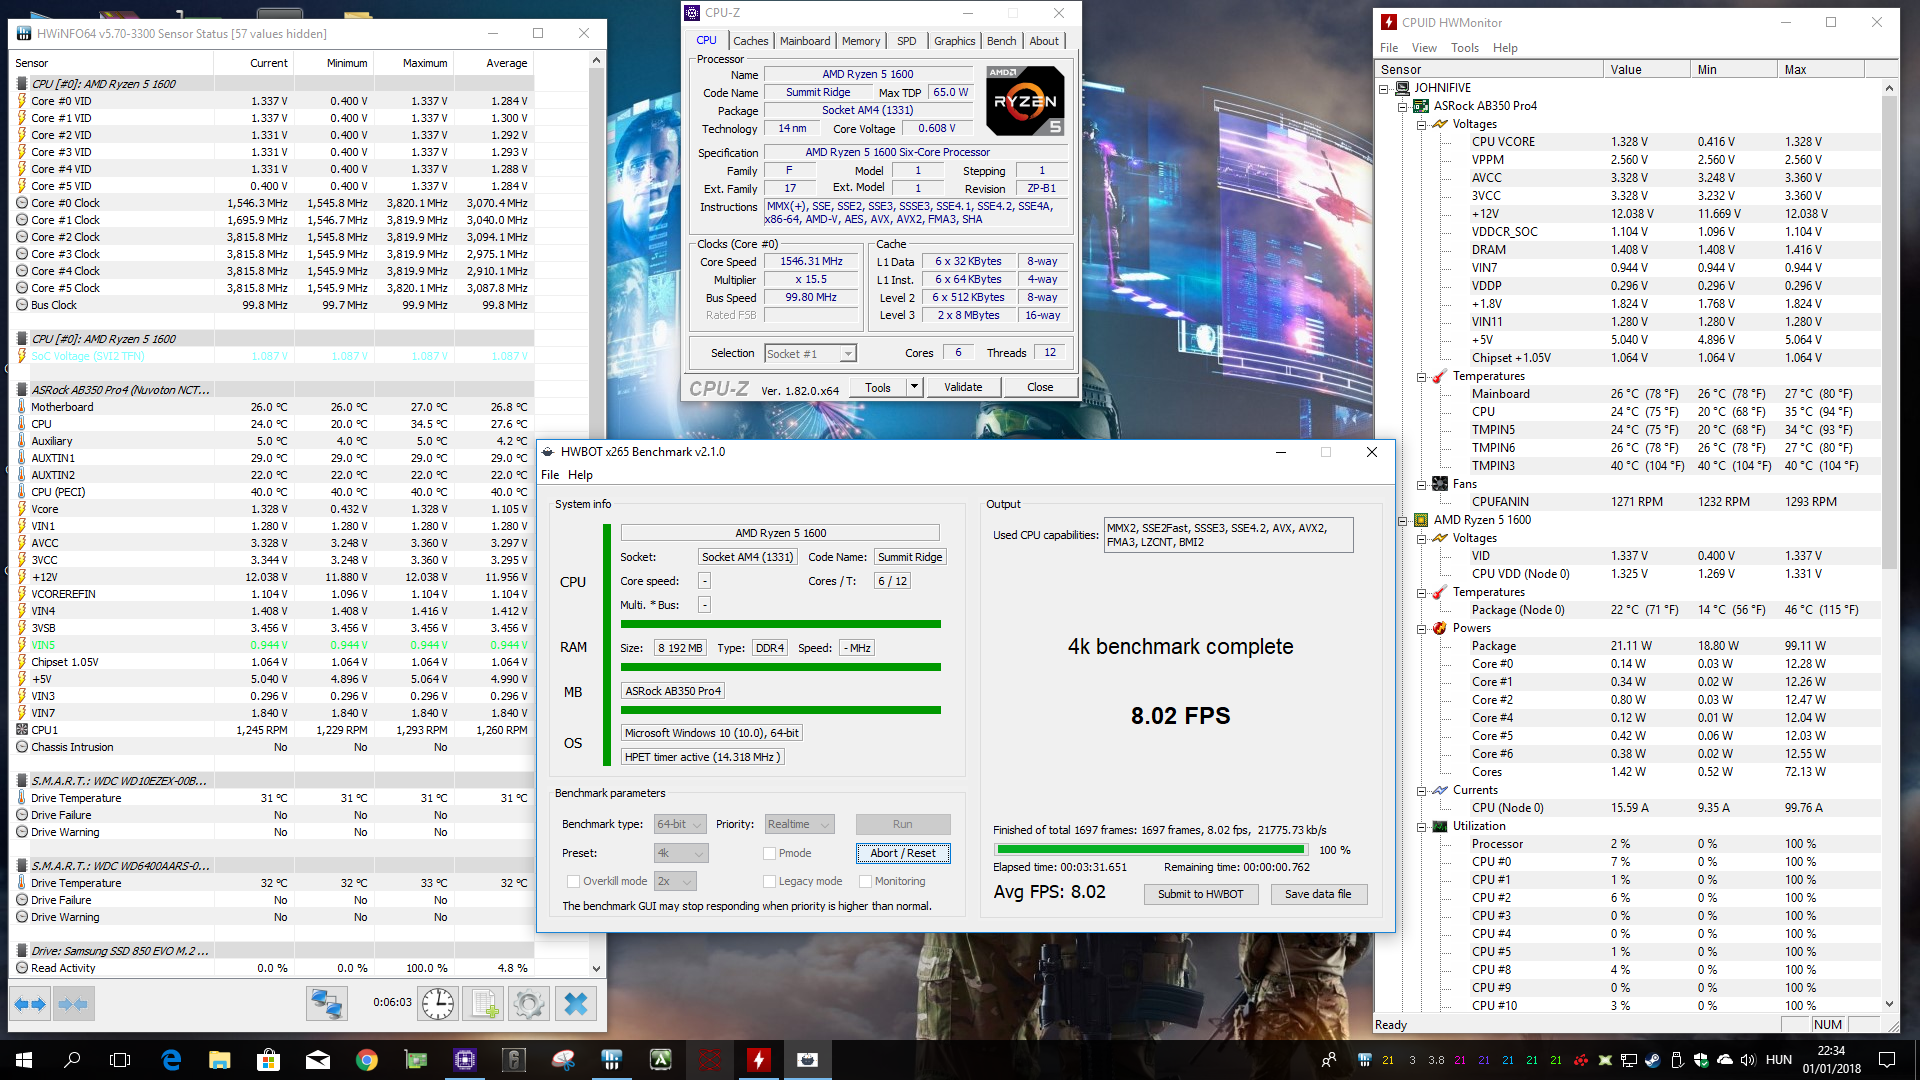Open the Overkill 2x dropdown

675,881
